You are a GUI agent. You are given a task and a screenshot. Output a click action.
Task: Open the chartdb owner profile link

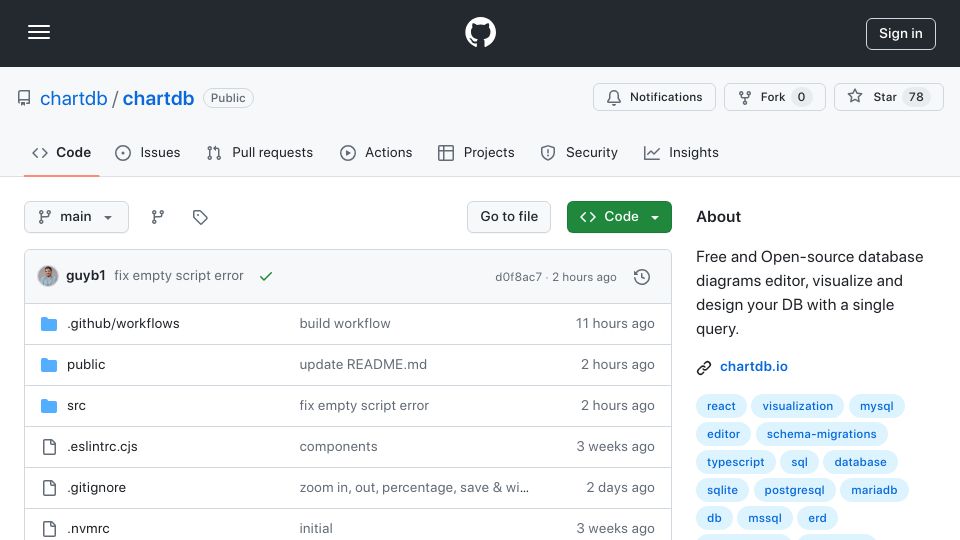pos(73,98)
